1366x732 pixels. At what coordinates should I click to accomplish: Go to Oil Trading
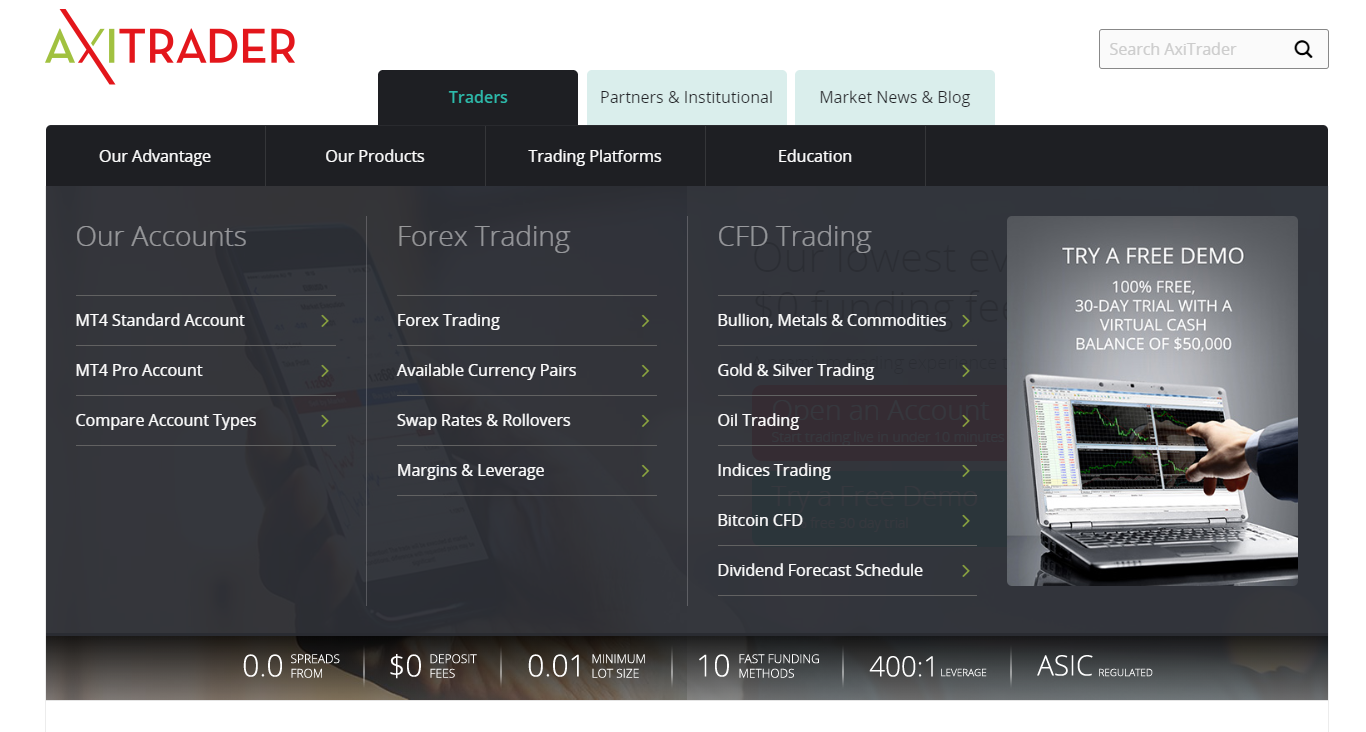point(847,420)
